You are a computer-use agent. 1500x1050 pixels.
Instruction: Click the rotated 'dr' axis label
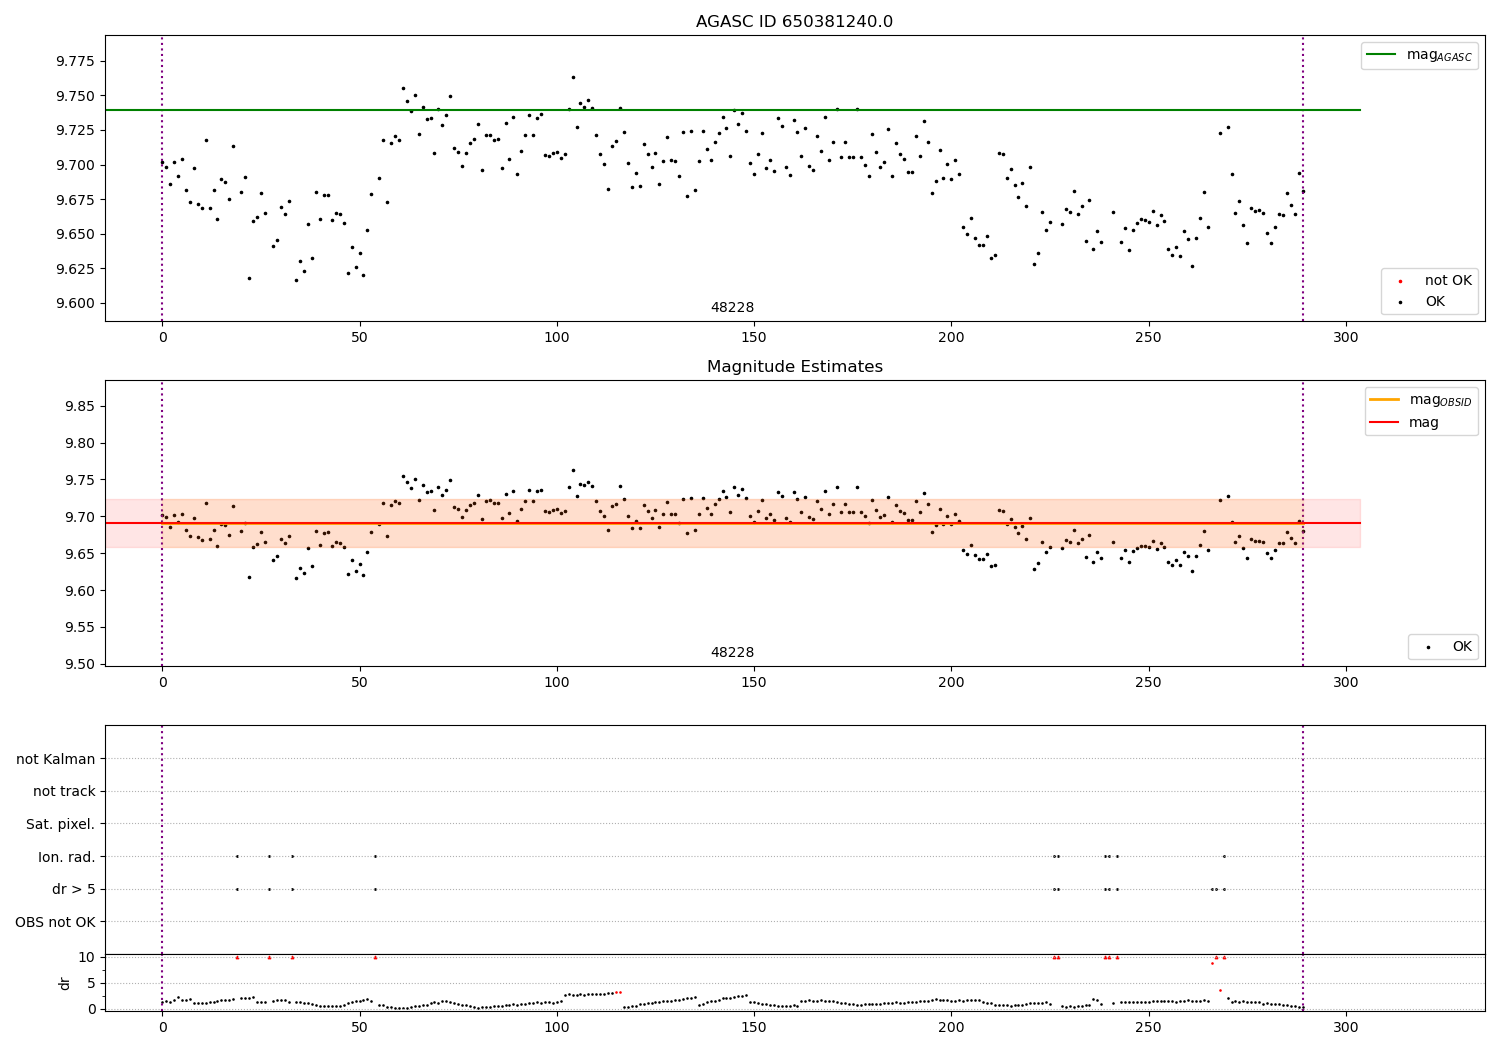pyautogui.click(x=65, y=983)
